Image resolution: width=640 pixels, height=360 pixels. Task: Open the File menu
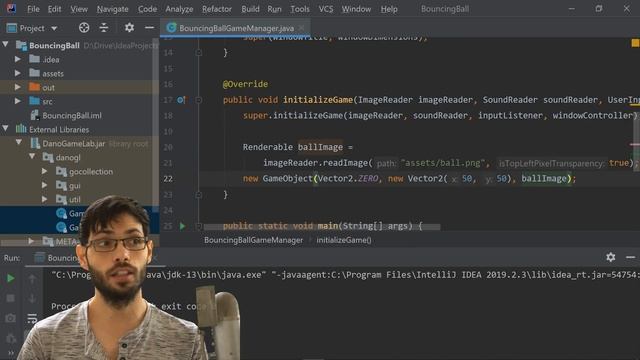(x=33, y=9)
